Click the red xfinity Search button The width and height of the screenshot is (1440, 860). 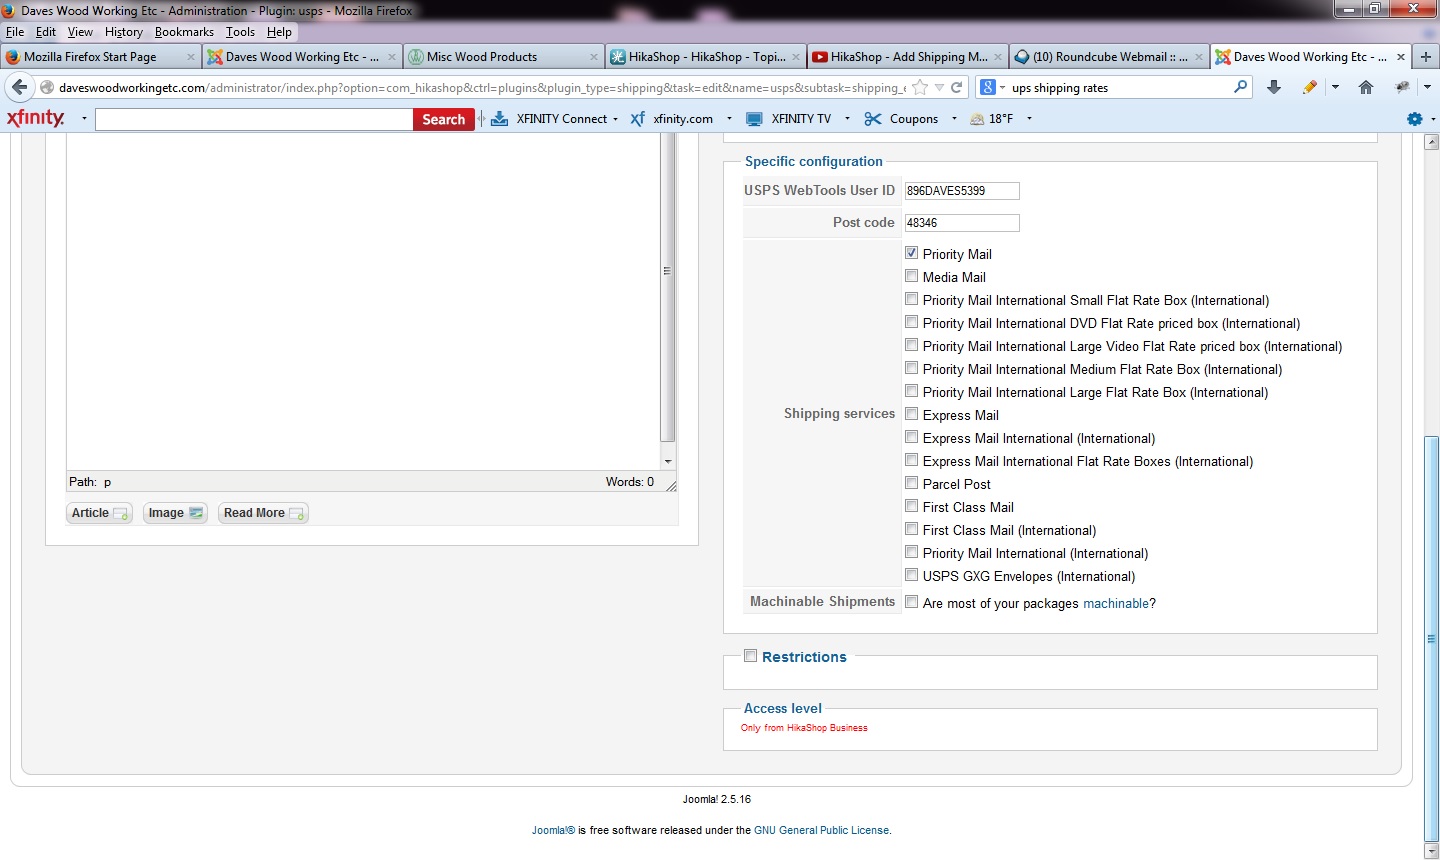click(444, 119)
